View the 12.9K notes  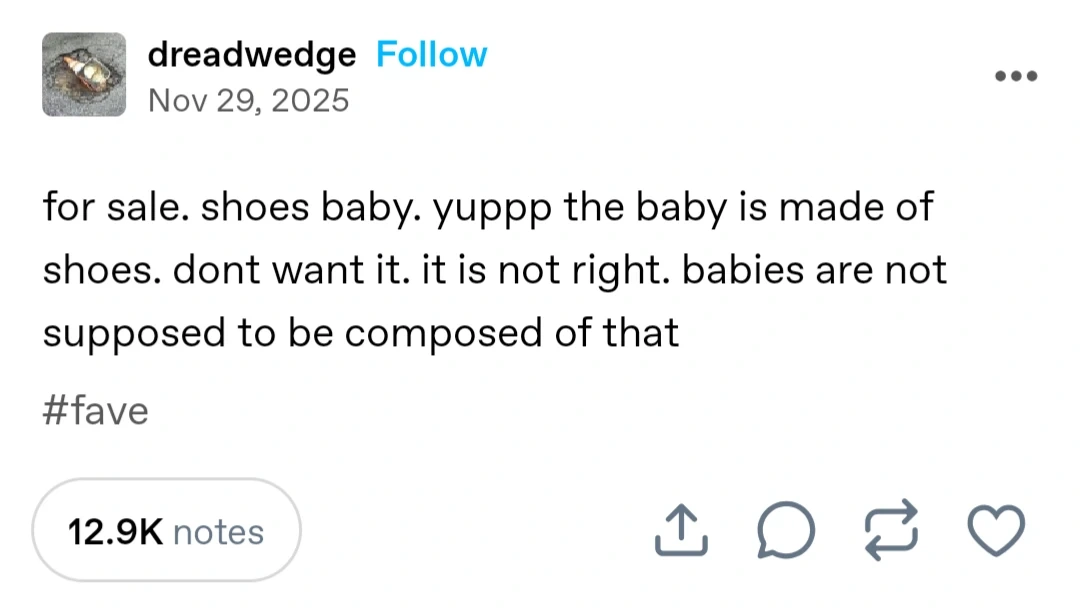[166, 531]
